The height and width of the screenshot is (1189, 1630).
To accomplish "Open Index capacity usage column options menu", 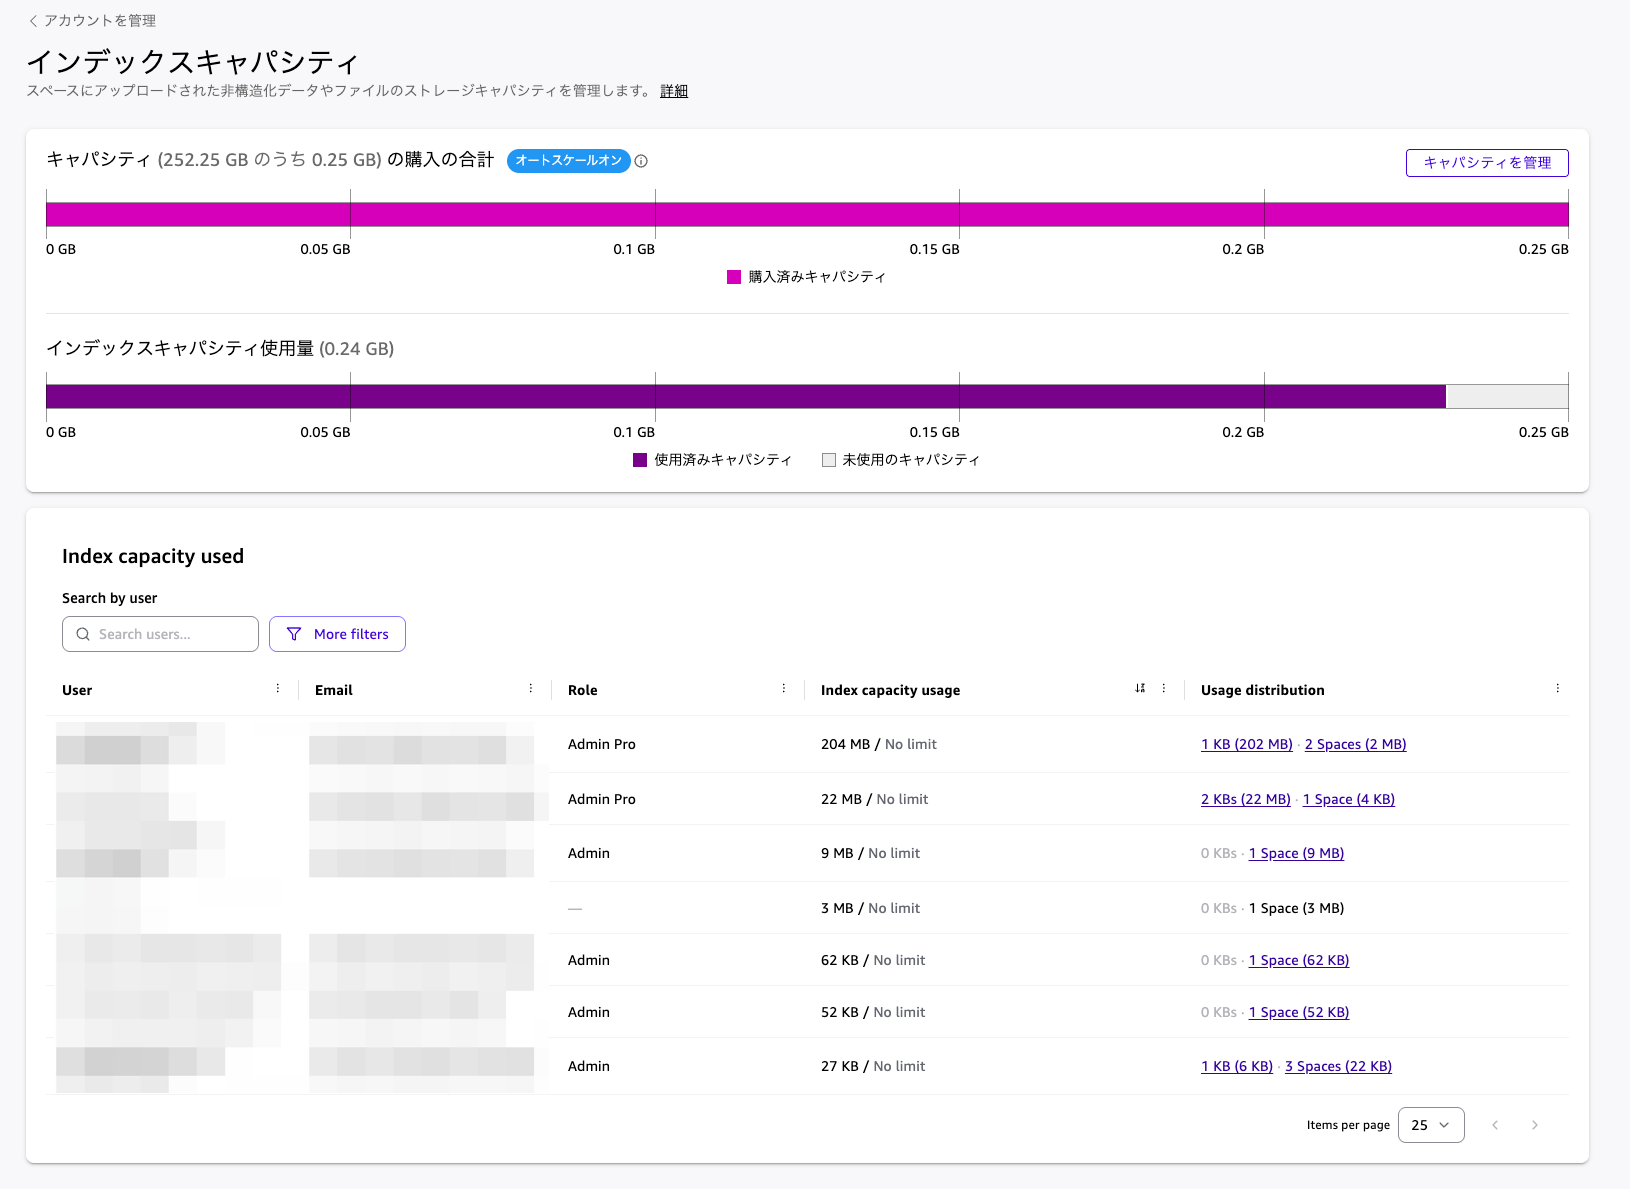I will [1164, 689].
